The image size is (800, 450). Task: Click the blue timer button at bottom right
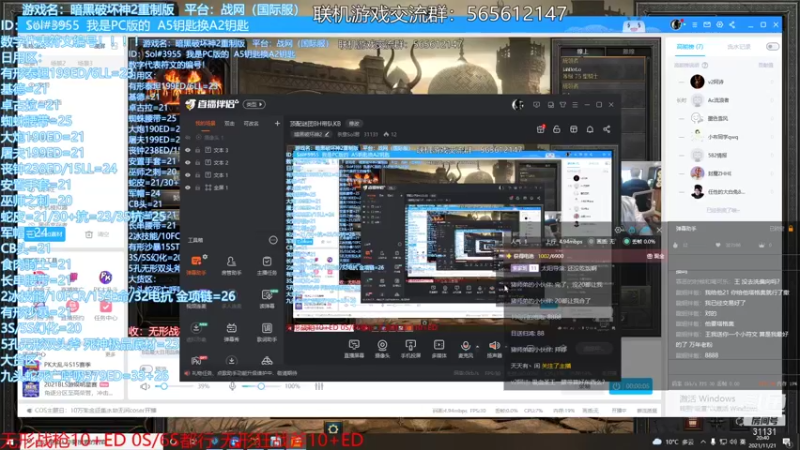(631, 386)
